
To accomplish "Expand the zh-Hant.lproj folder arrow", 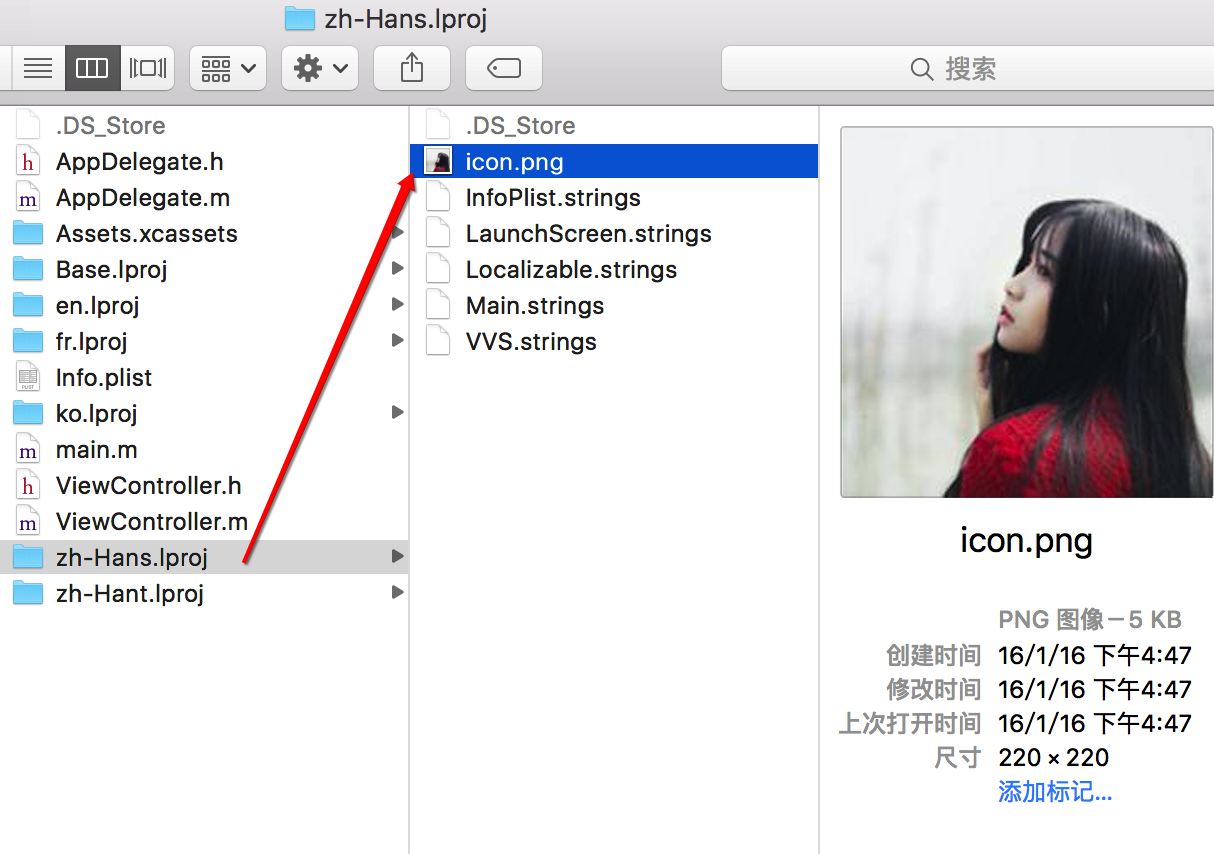I will [397, 593].
